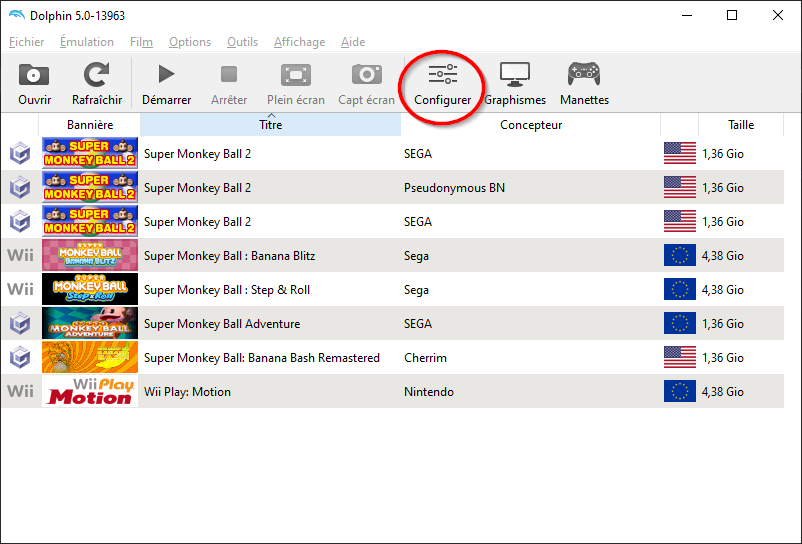
Task: Open the Outils menu
Action: point(242,42)
